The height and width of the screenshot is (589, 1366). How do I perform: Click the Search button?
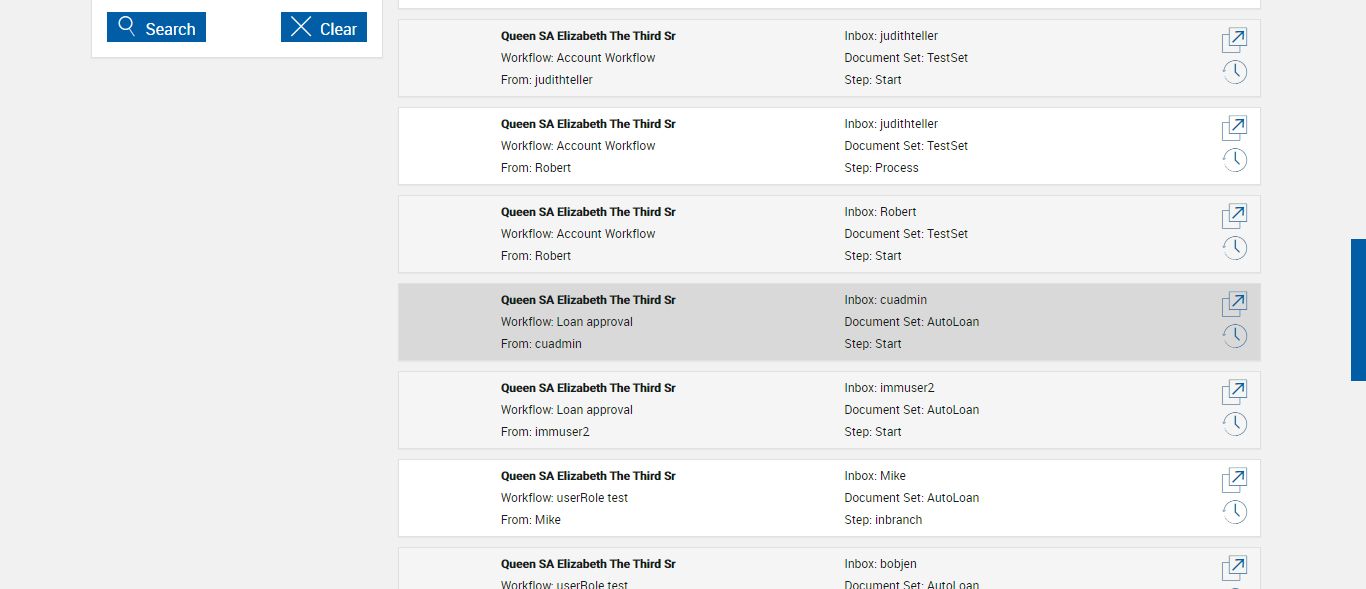click(x=156, y=28)
